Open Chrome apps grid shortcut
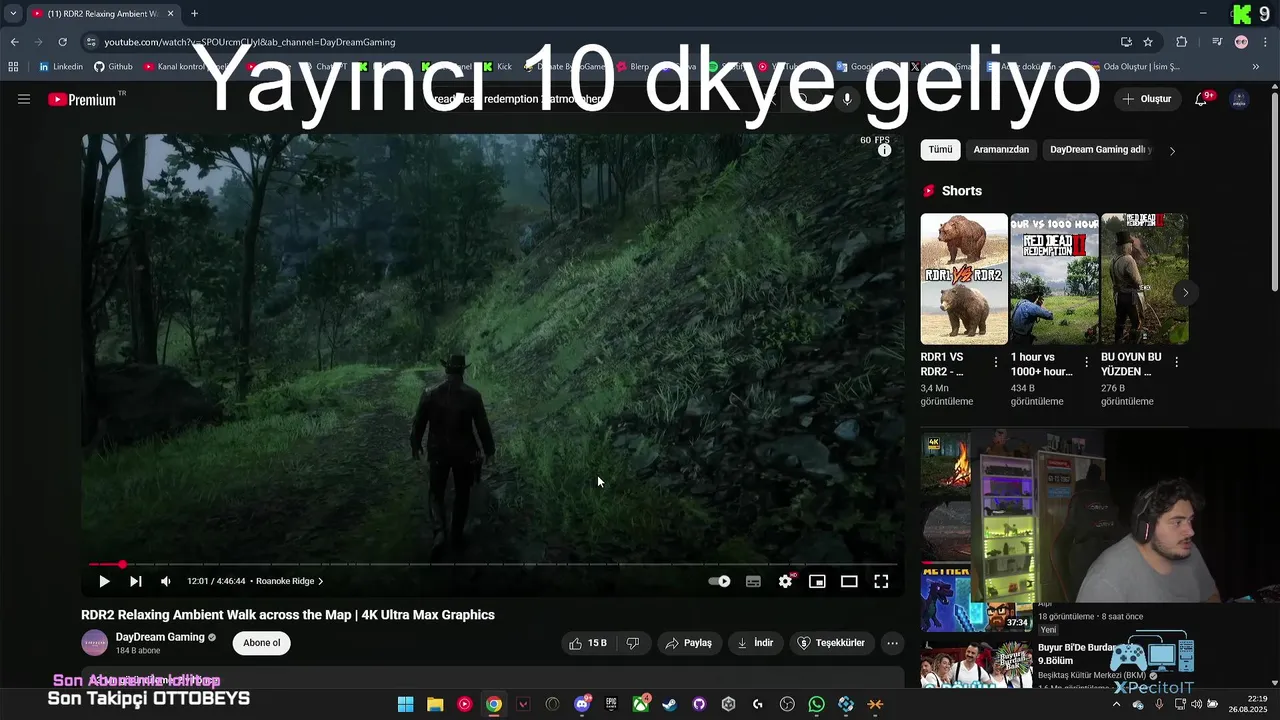Image resolution: width=1280 pixels, height=720 pixels. click(13, 67)
